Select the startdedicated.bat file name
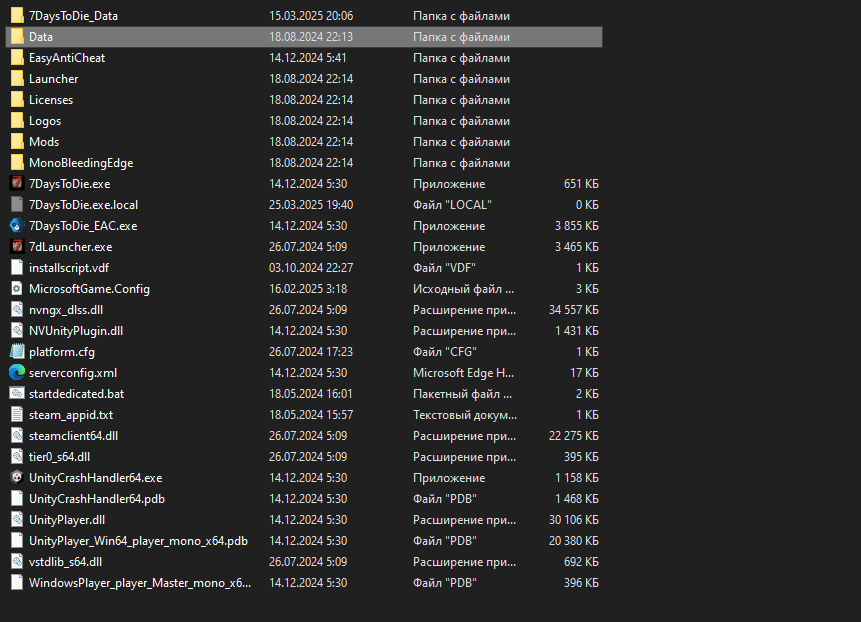The image size is (861, 622). pyautogui.click(x=76, y=394)
